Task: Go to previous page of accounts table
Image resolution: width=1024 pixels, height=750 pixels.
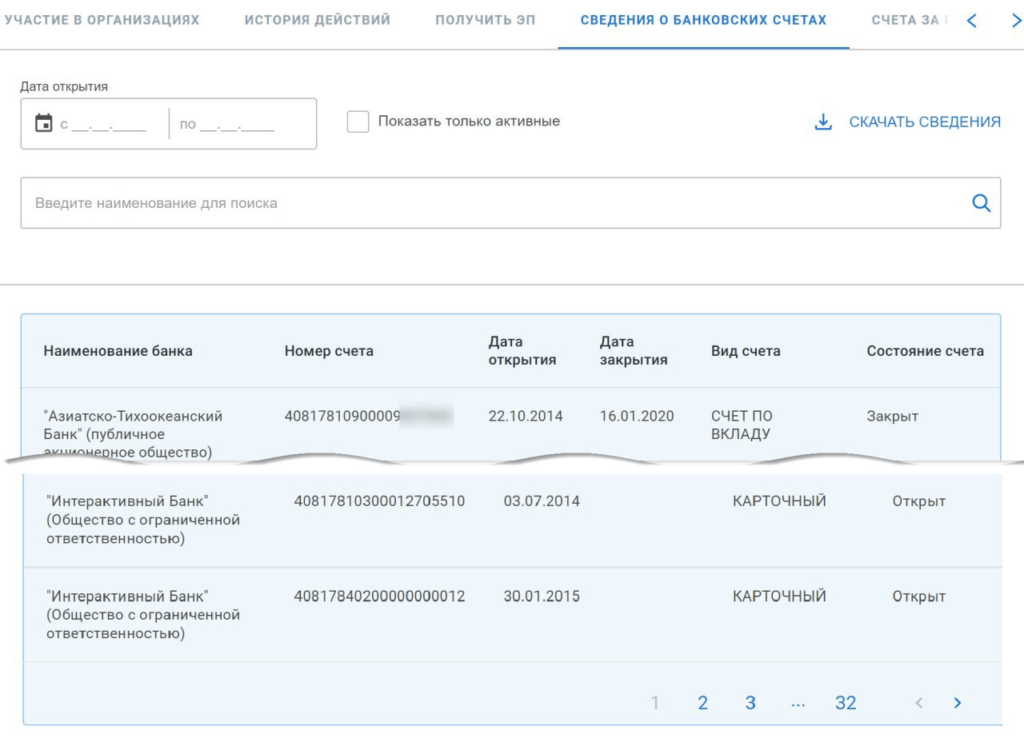Action: (x=919, y=703)
